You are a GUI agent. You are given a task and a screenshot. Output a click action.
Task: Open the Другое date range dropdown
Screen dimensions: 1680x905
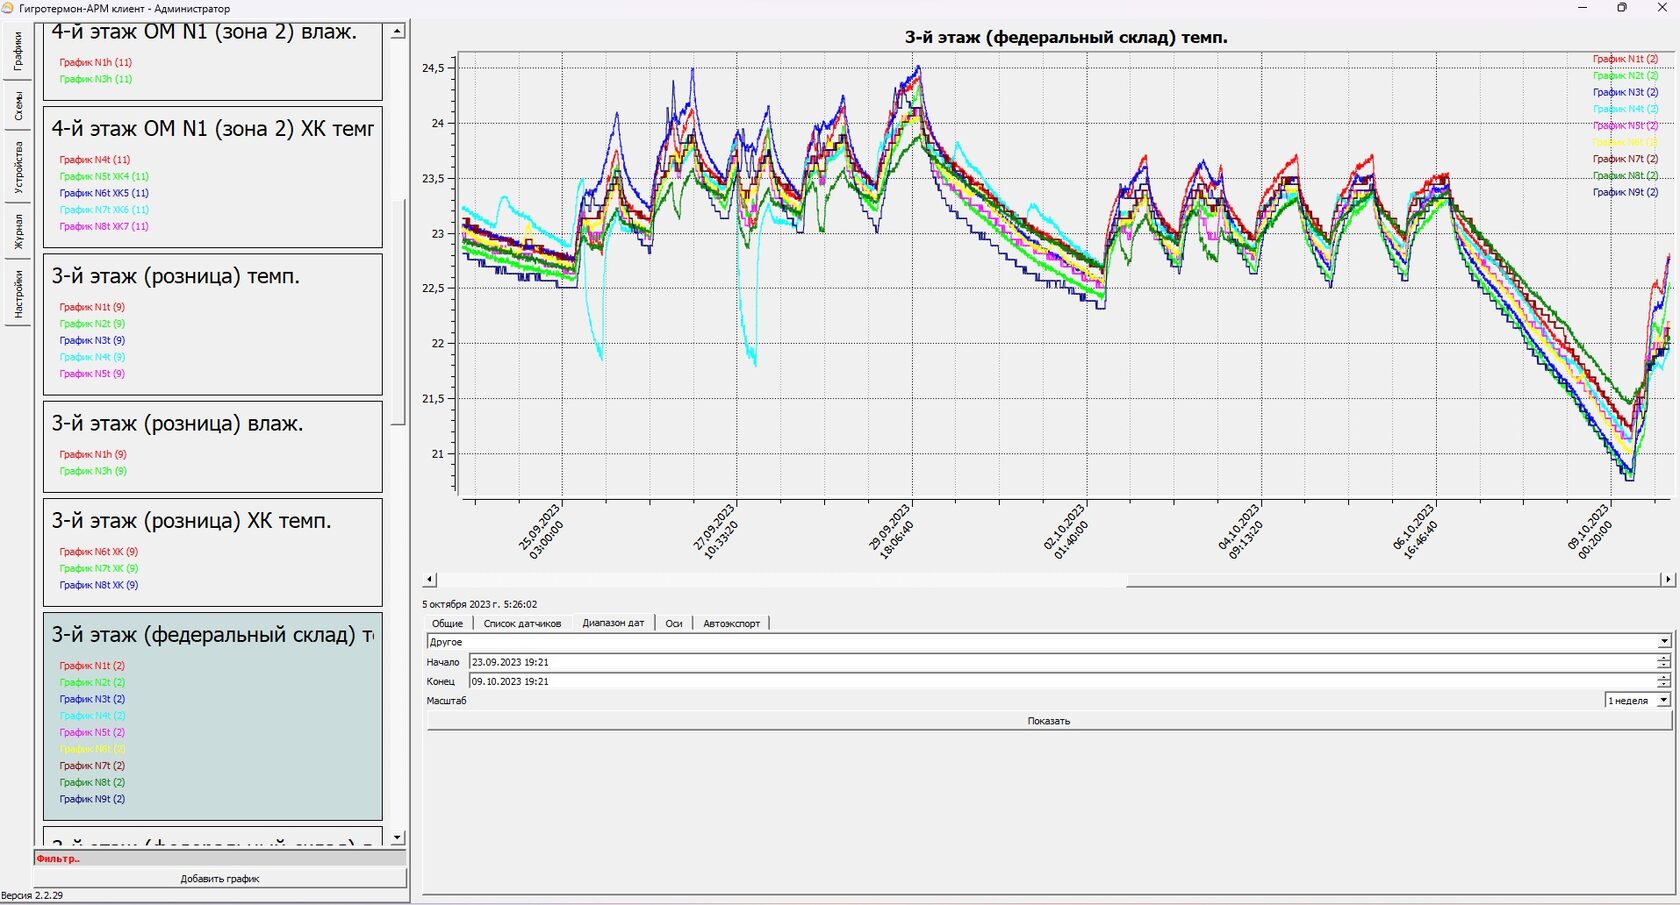pyautogui.click(x=1049, y=642)
